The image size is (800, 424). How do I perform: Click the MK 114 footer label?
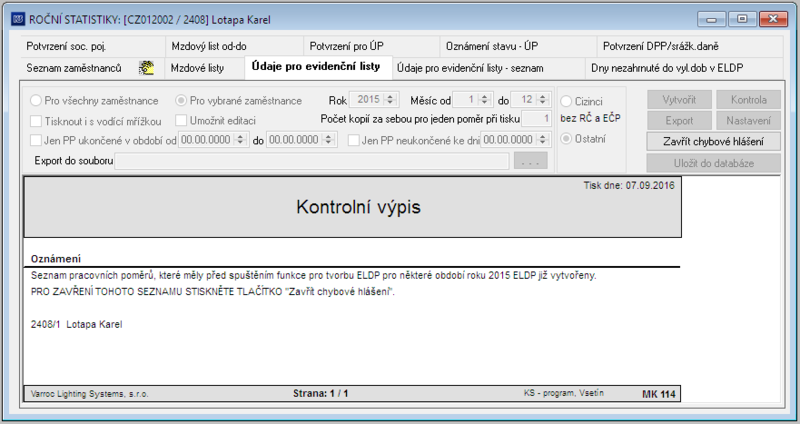tap(659, 394)
